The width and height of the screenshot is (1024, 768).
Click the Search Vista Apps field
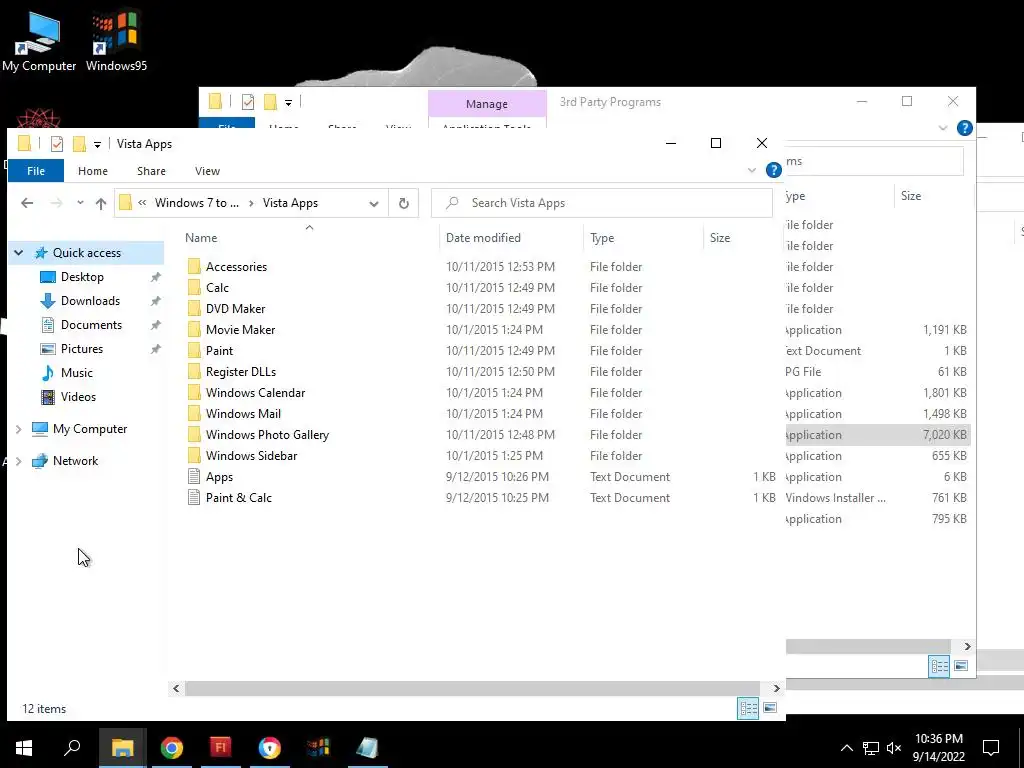coord(601,203)
